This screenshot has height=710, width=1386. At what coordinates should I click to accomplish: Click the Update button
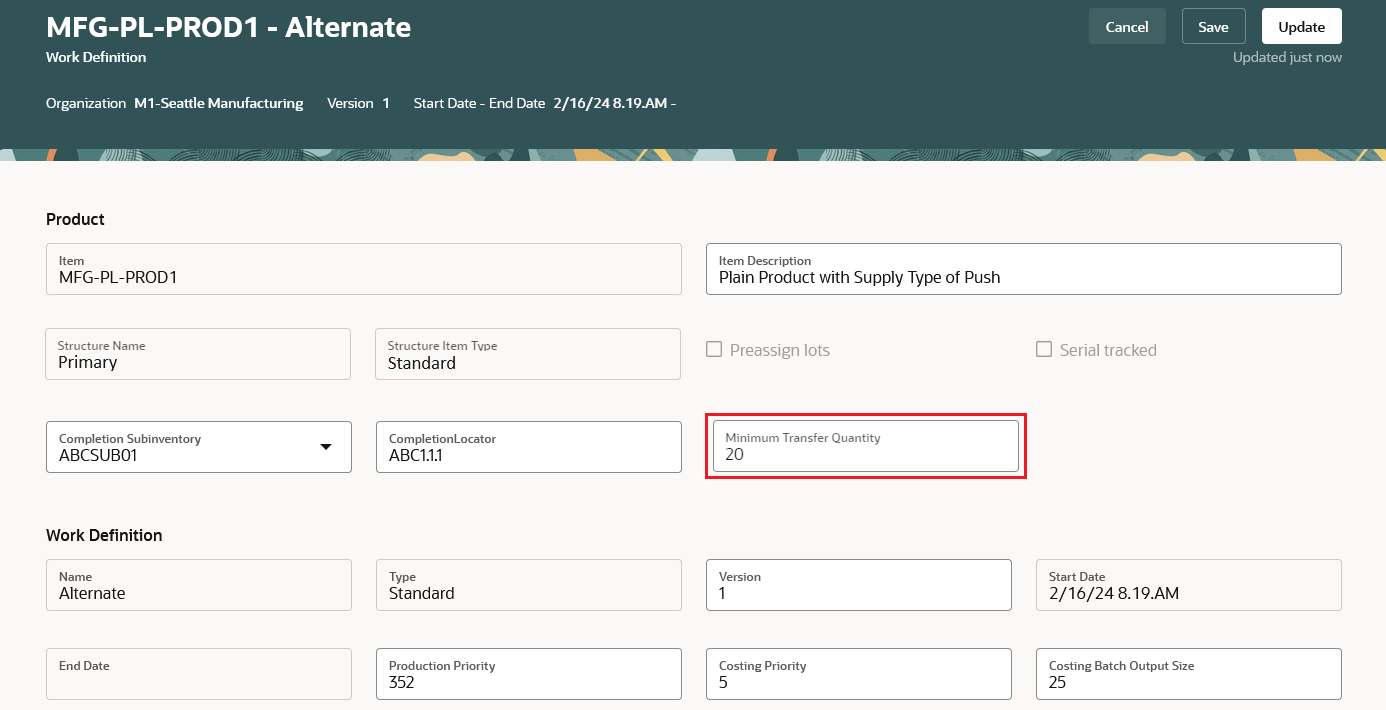tap(1301, 27)
